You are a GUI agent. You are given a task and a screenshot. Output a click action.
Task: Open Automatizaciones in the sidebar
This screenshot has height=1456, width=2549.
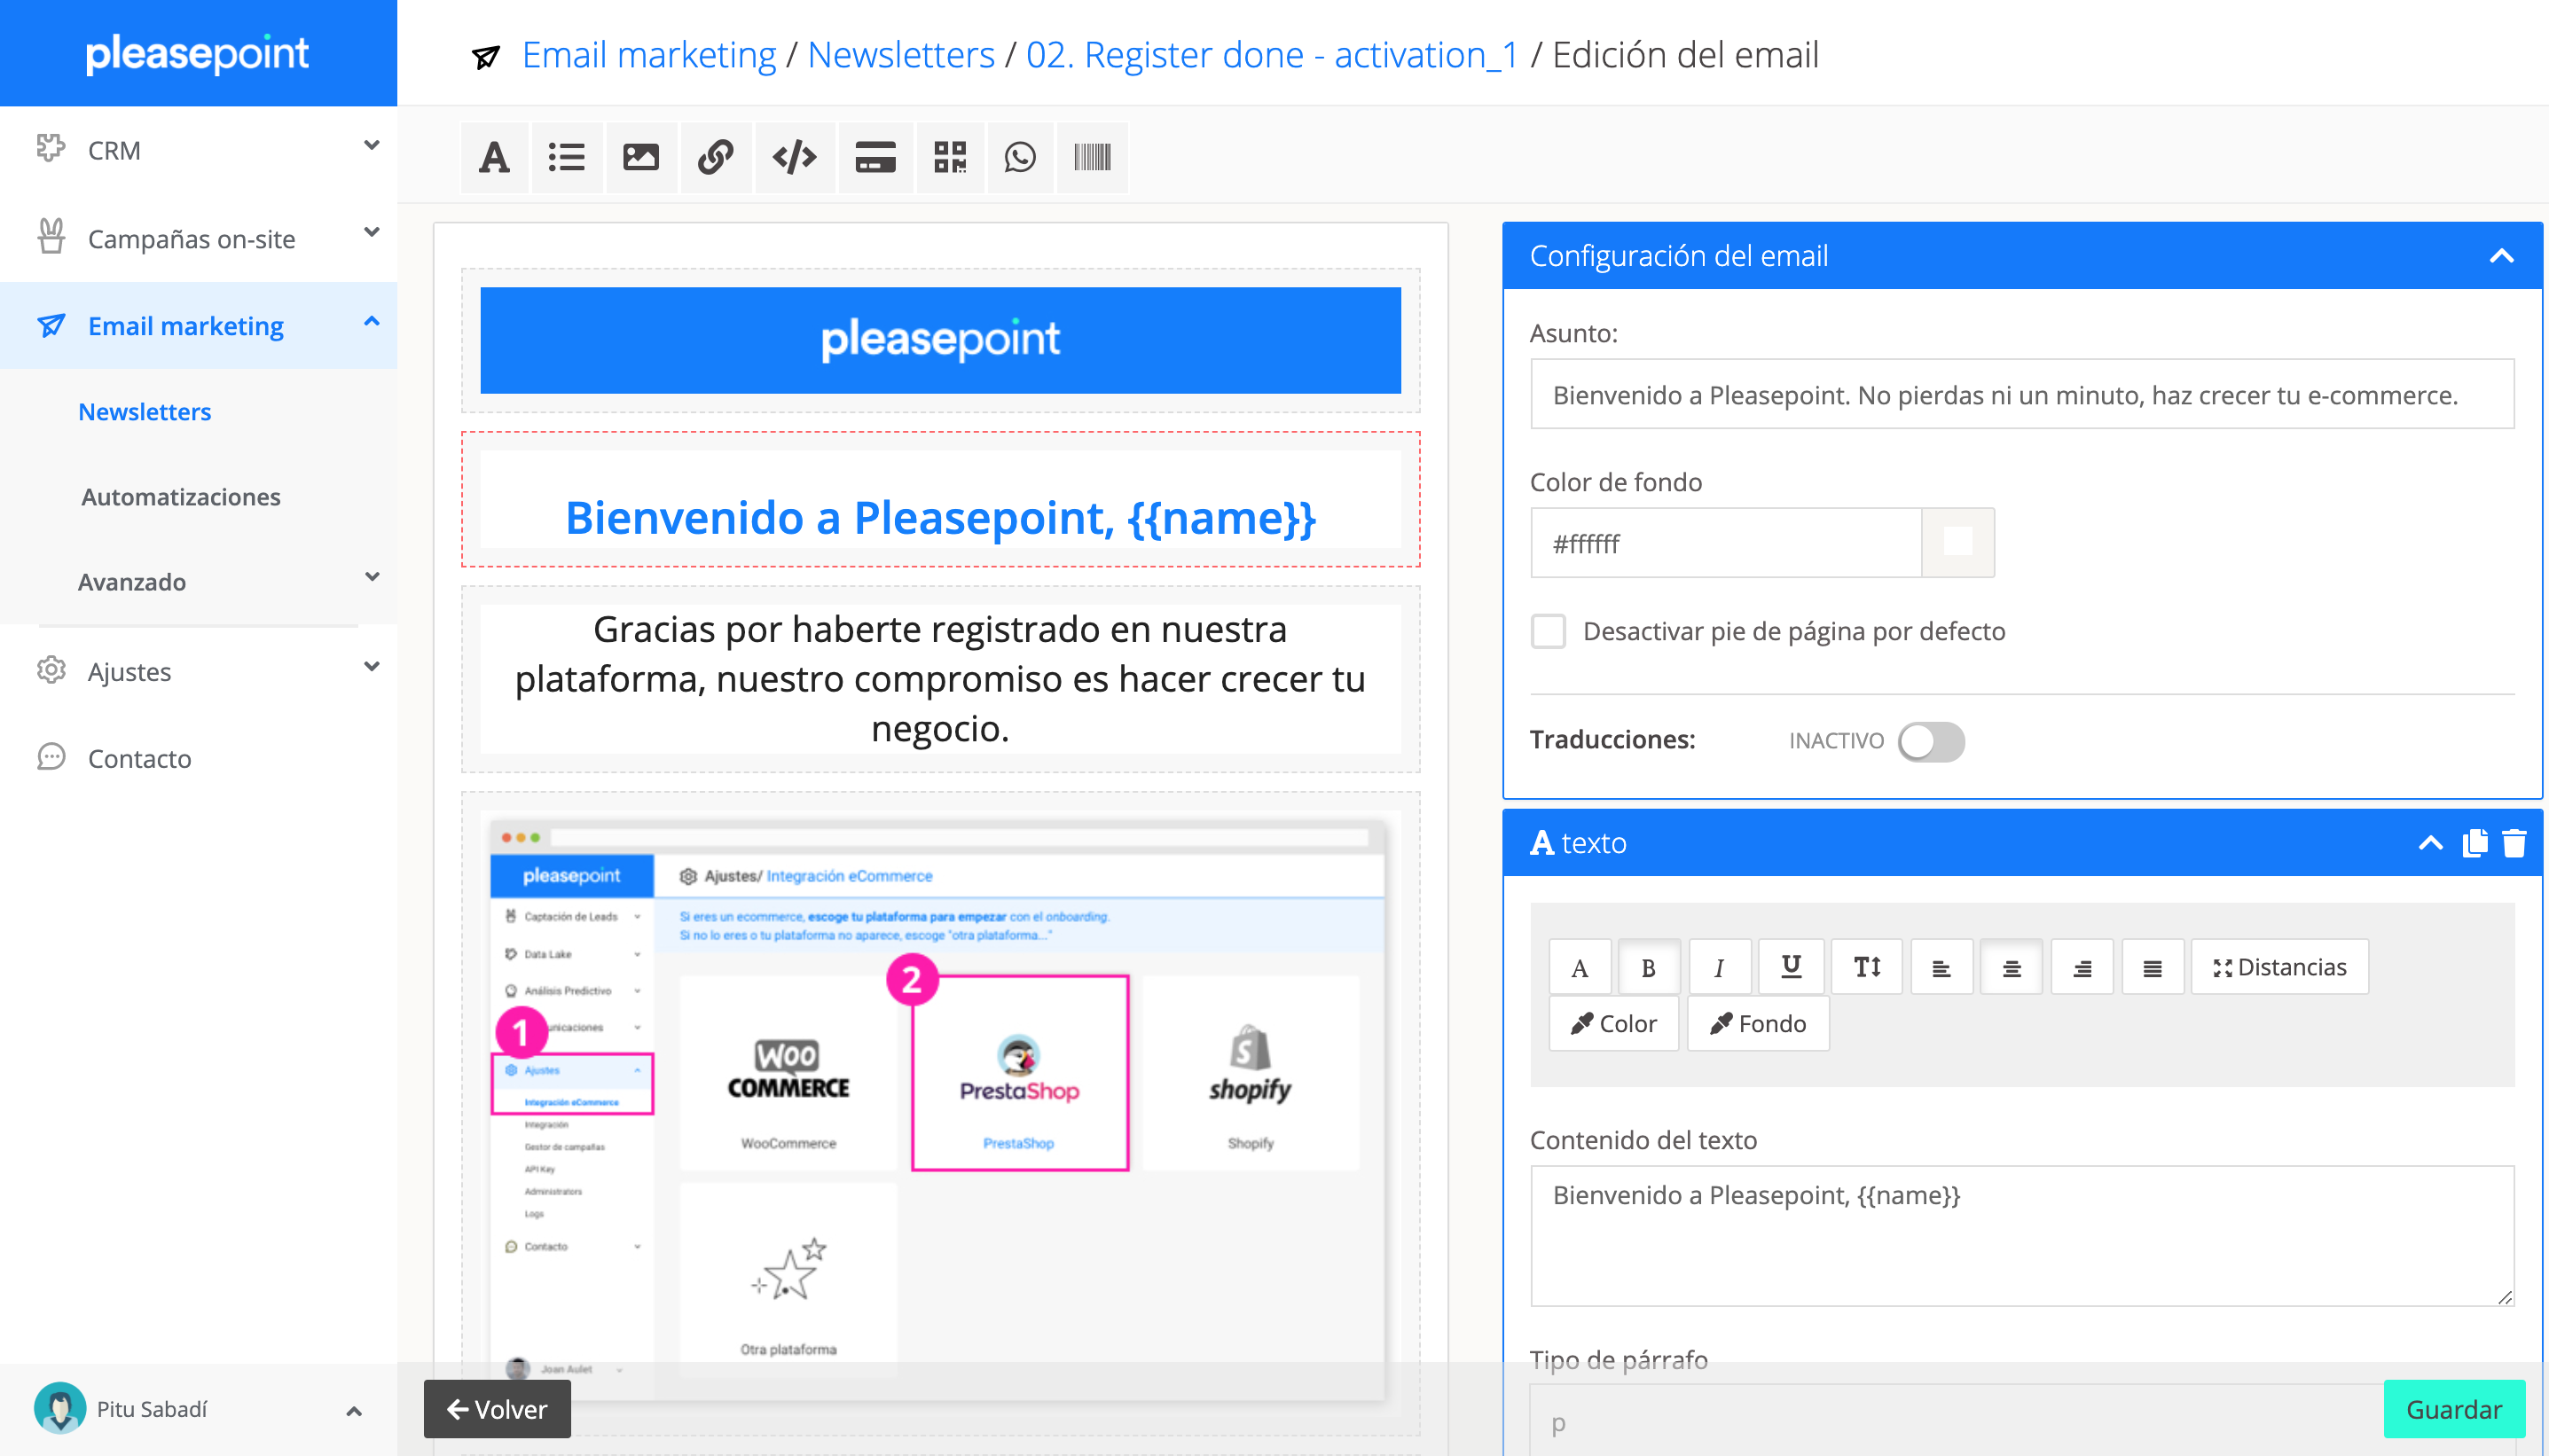tap(180, 497)
